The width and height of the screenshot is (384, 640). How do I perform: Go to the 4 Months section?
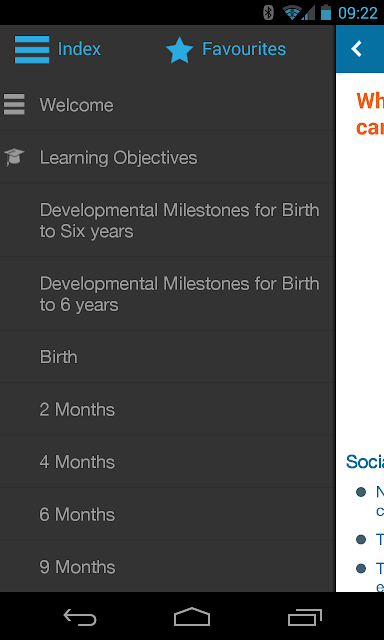coord(167,462)
